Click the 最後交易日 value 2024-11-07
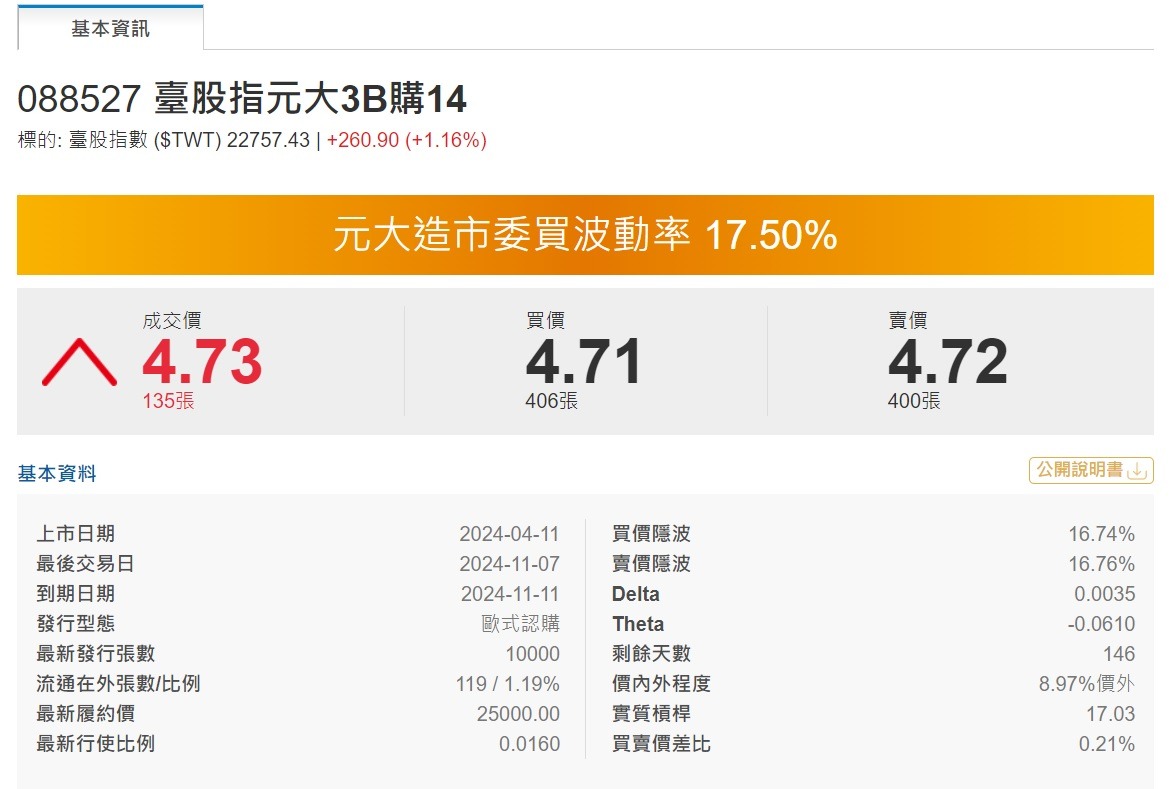Image resolution: width=1169 pixels, height=789 pixels. (x=509, y=564)
